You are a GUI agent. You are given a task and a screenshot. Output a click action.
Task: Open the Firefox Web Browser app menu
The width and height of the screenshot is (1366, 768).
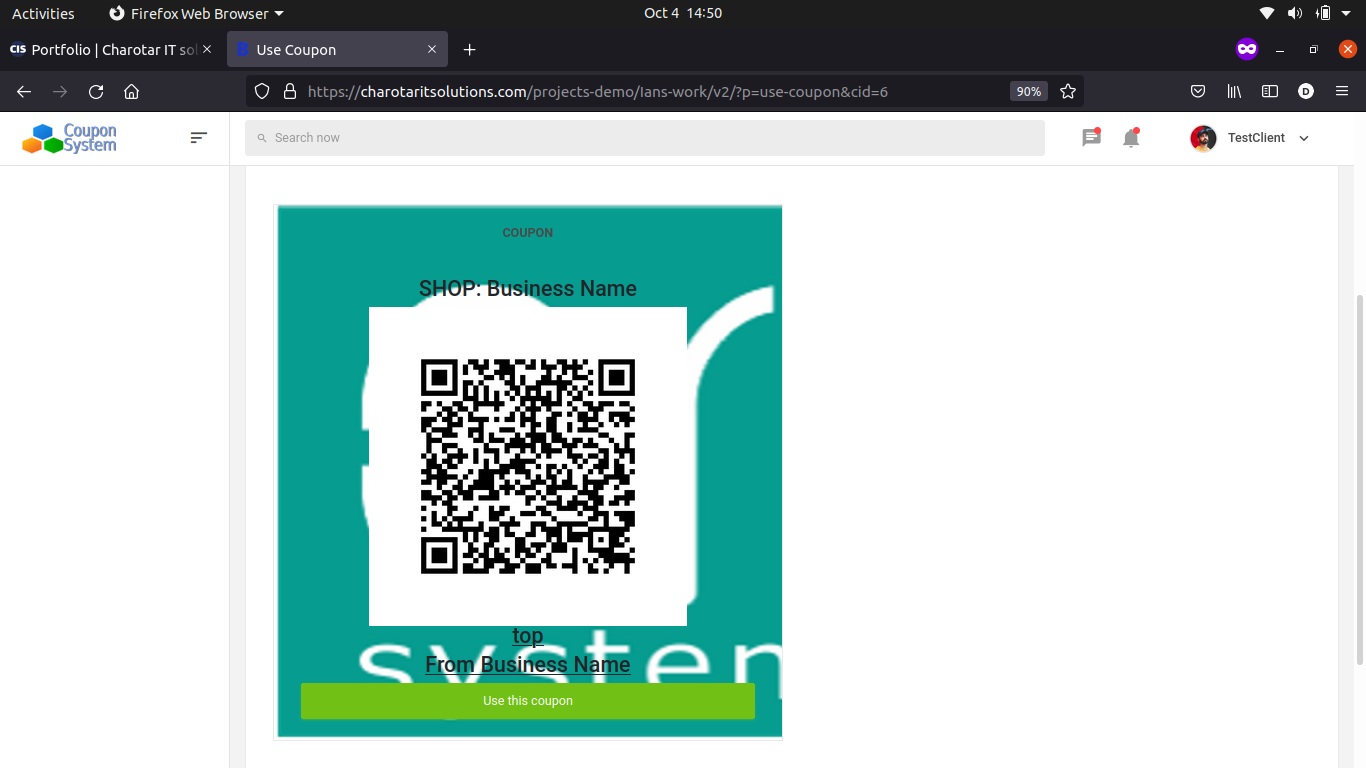pos(196,13)
